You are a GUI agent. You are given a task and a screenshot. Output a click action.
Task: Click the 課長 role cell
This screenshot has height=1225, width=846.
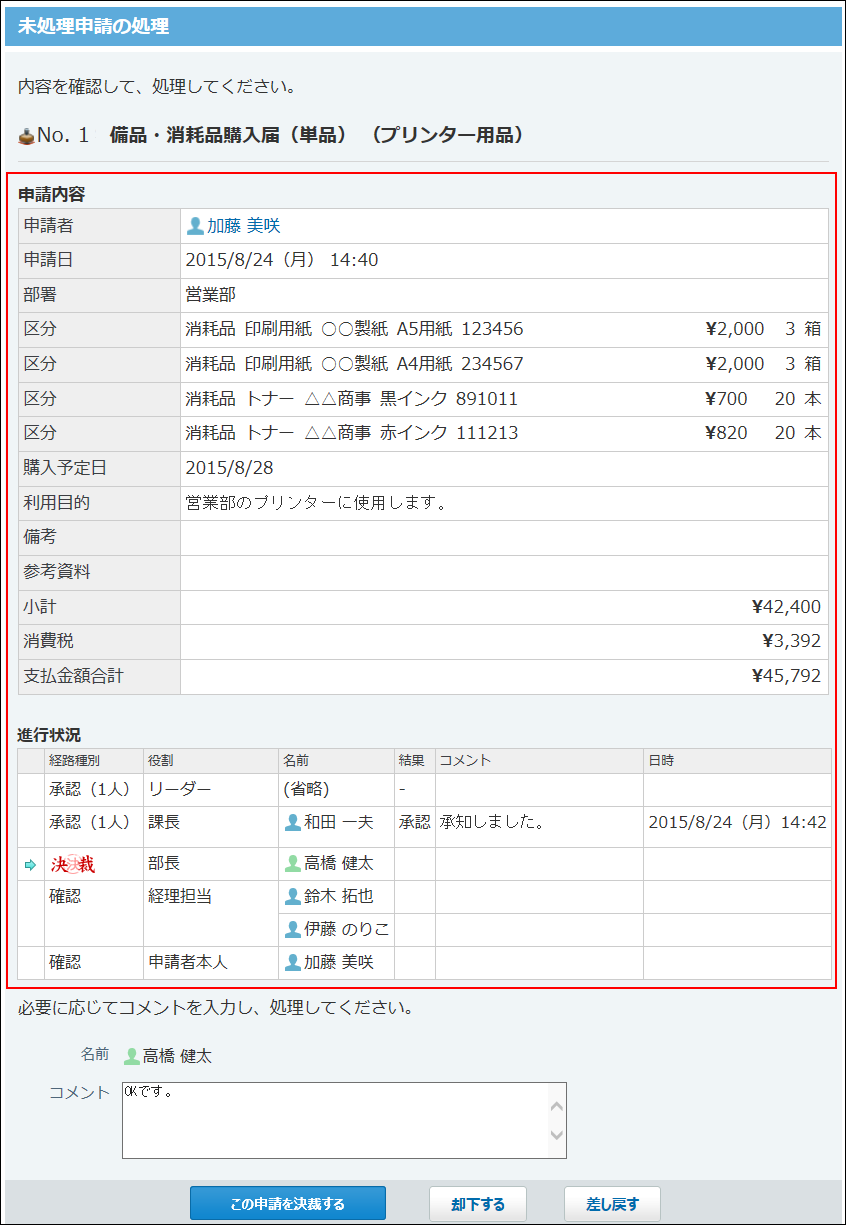(211, 827)
